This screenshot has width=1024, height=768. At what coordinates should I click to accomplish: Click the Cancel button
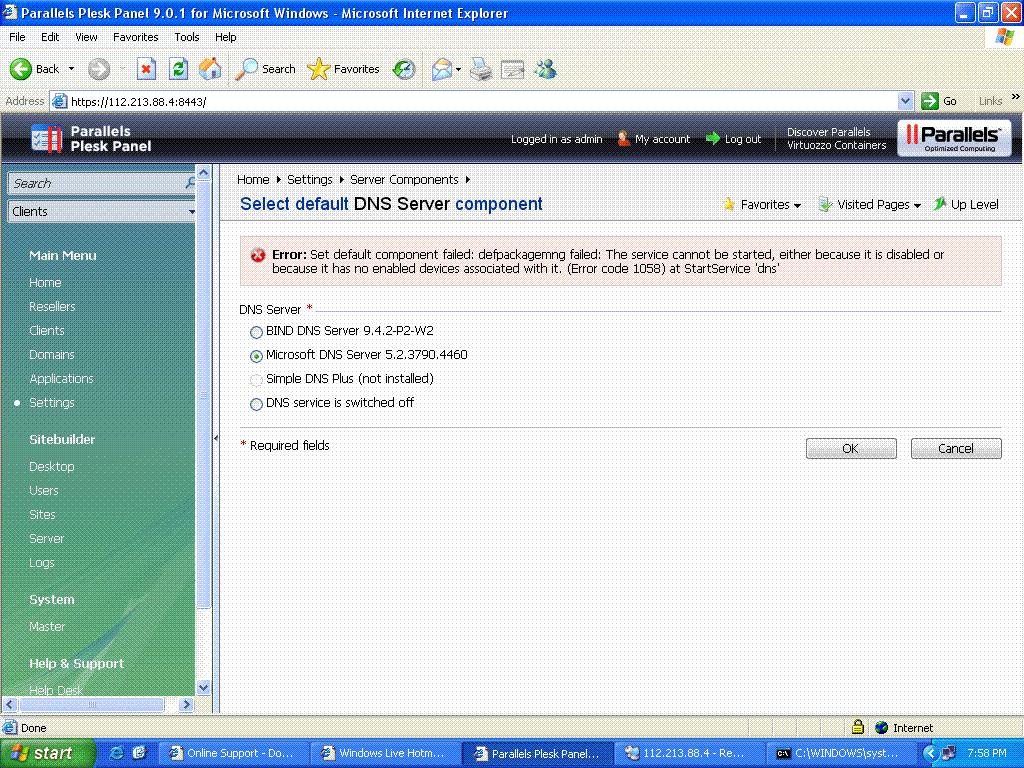tap(955, 449)
